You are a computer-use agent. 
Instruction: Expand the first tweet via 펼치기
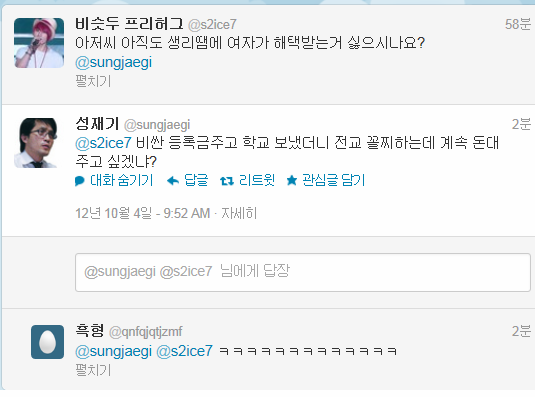pyautogui.click(x=93, y=81)
